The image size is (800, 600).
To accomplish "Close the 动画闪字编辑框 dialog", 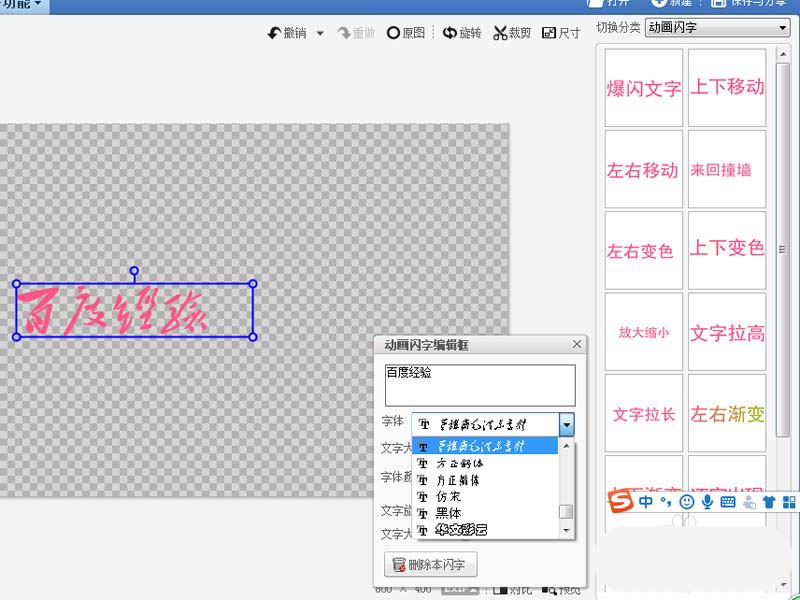I will 577,344.
